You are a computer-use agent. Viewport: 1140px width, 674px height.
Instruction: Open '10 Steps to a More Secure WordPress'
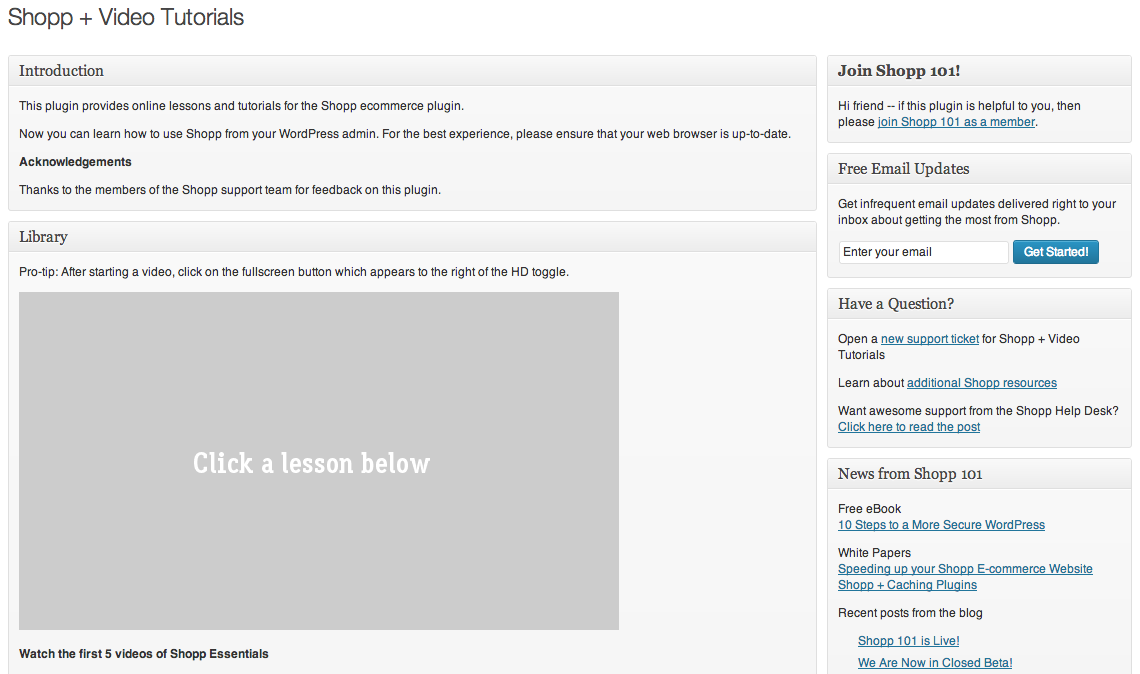click(x=941, y=525)
